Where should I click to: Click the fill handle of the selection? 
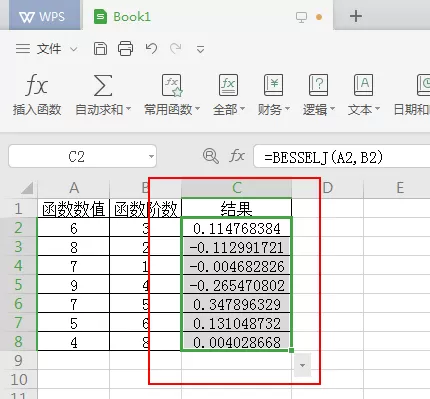(292, 350)
